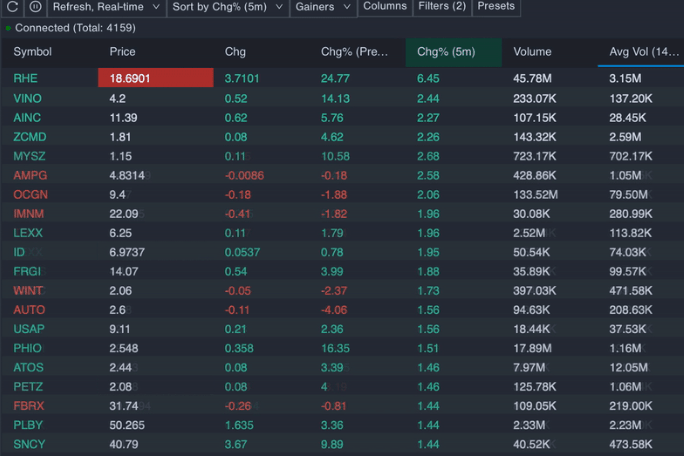Screen dimensions: 684x457
Task: Click VINO pre-market change 14.13
Action: [335, 99]
